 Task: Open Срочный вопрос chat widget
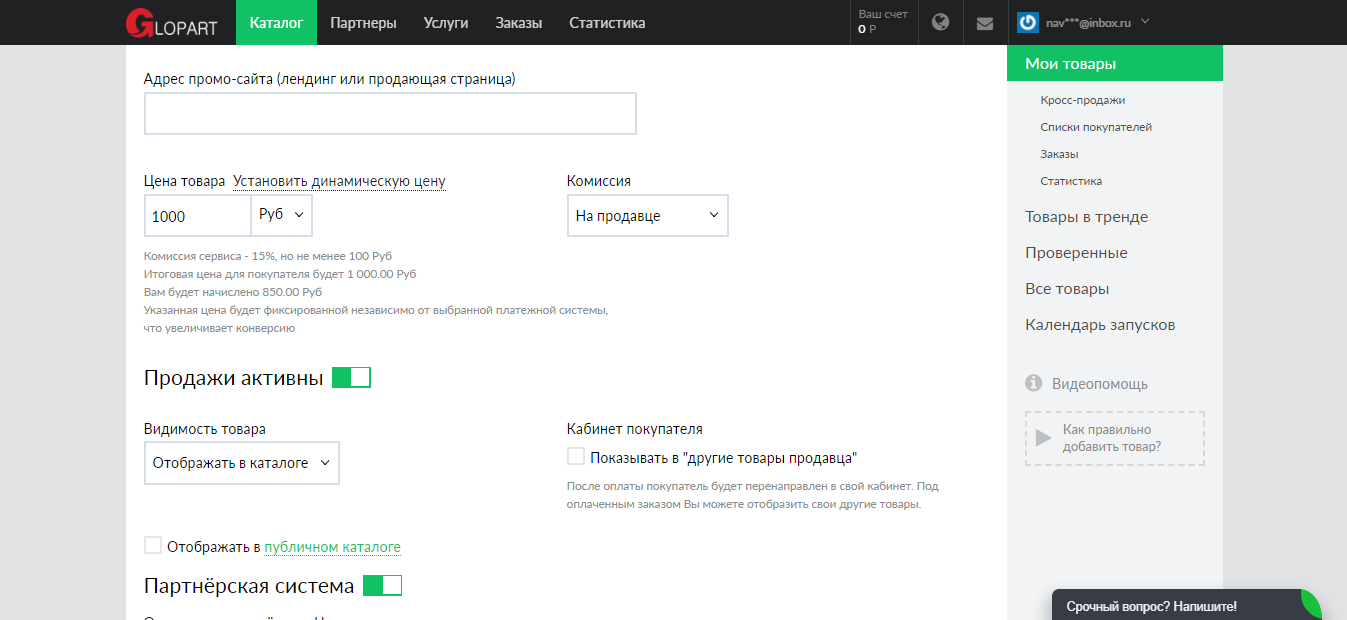pyautogui.click(x=1151, y=606)
